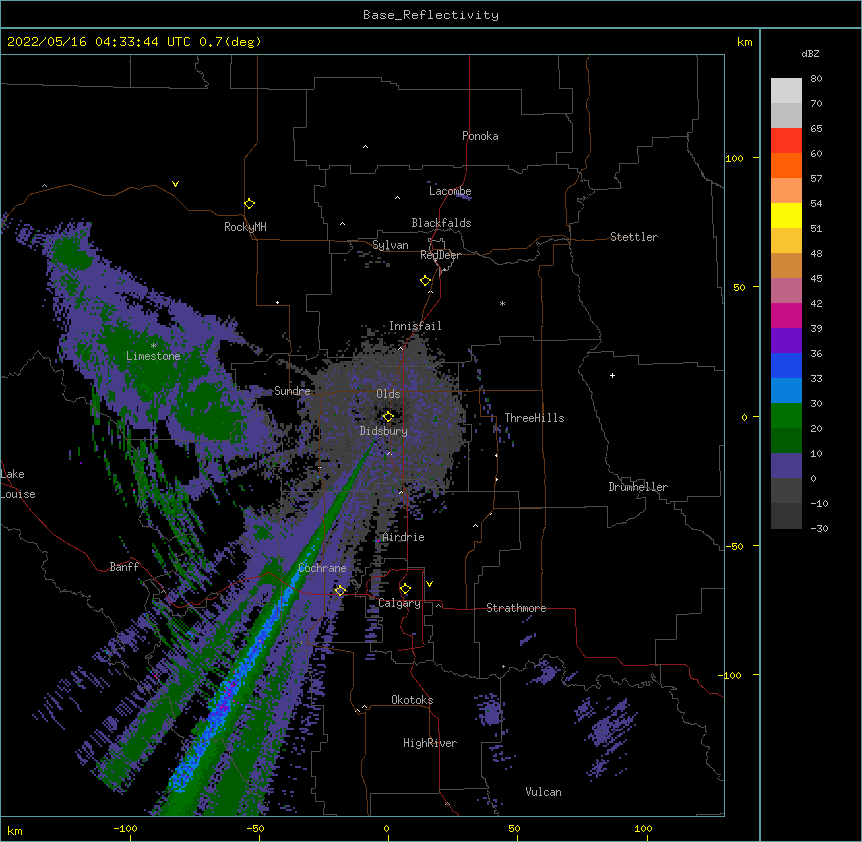862x842 pixels.
Task: Click the ThreeHills label
Action: (x=534, y=418)
